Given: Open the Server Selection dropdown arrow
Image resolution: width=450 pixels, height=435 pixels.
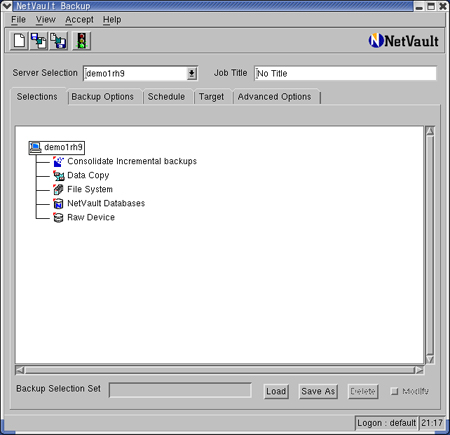Looking at the screenshot, I should (192, 73).
